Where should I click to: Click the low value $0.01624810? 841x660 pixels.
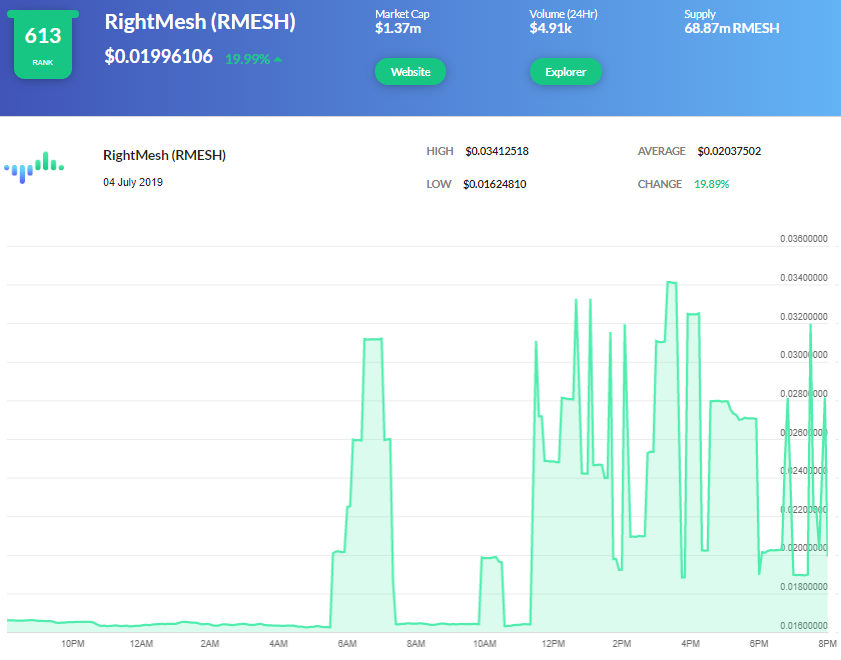tap(495, 184)
